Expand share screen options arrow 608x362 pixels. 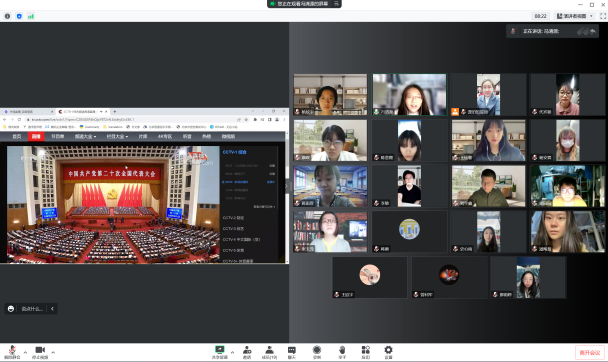tap(232, 352)
